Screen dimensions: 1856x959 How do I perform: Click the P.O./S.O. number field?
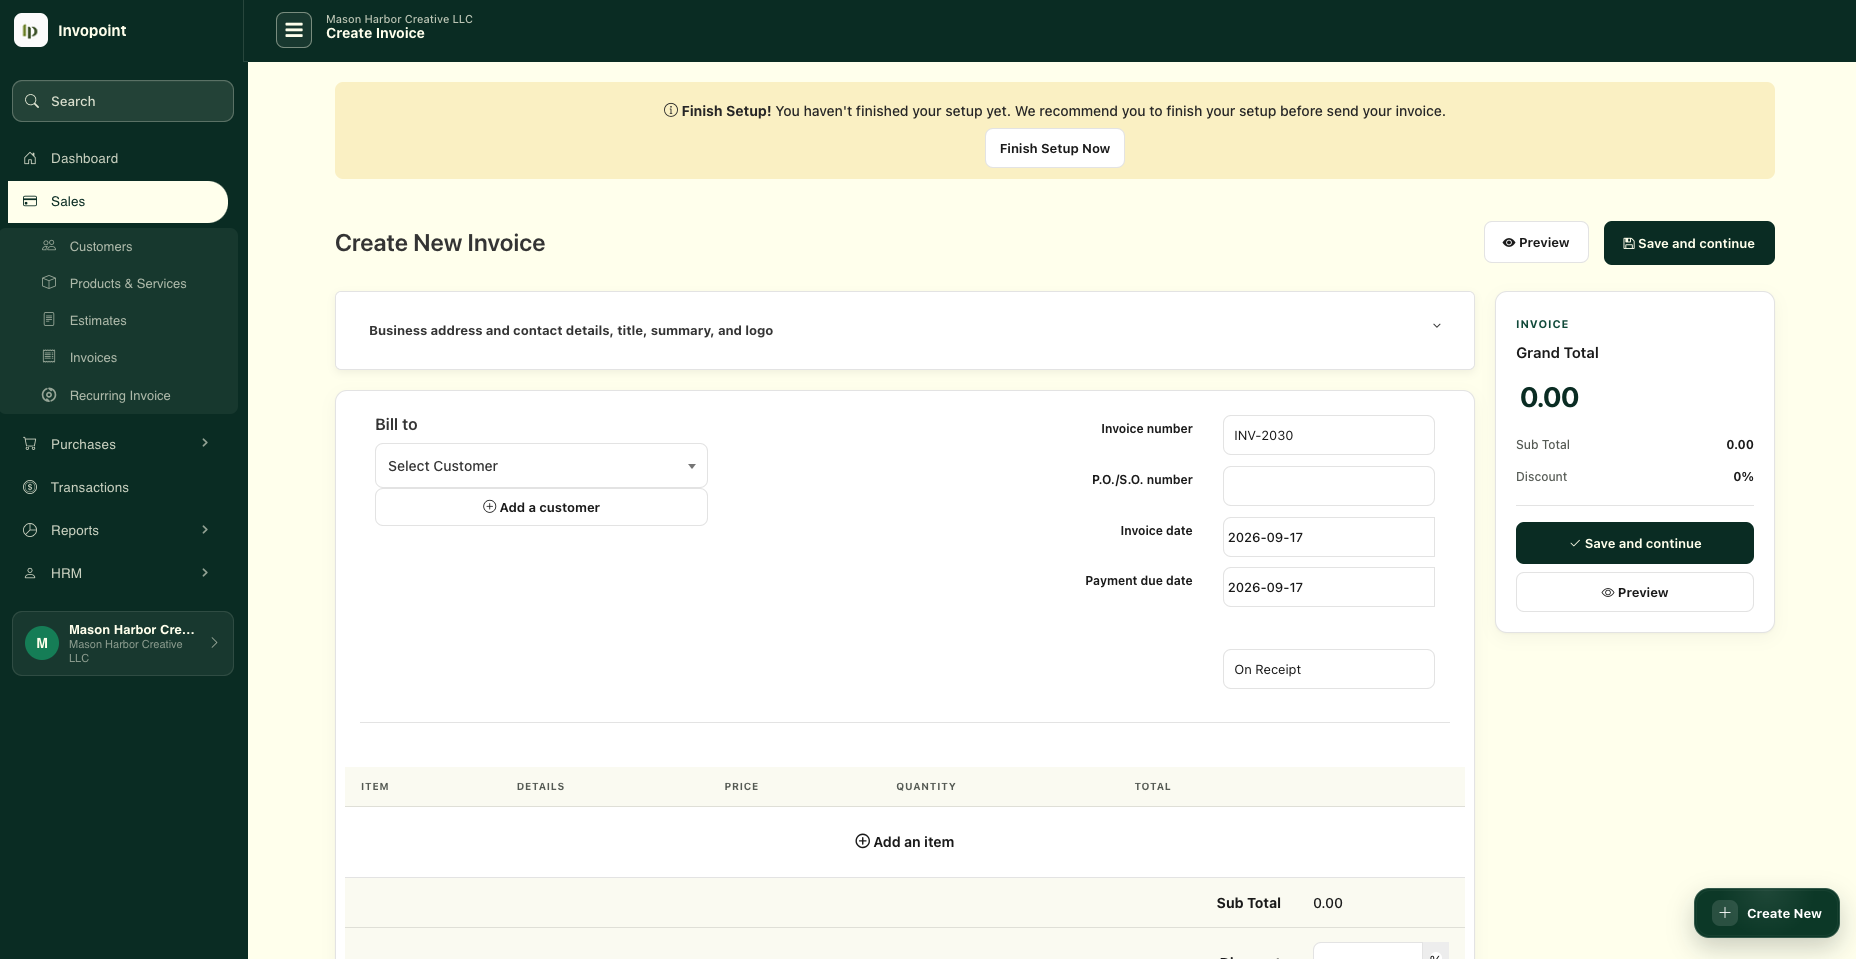[x=1328, y=486]
